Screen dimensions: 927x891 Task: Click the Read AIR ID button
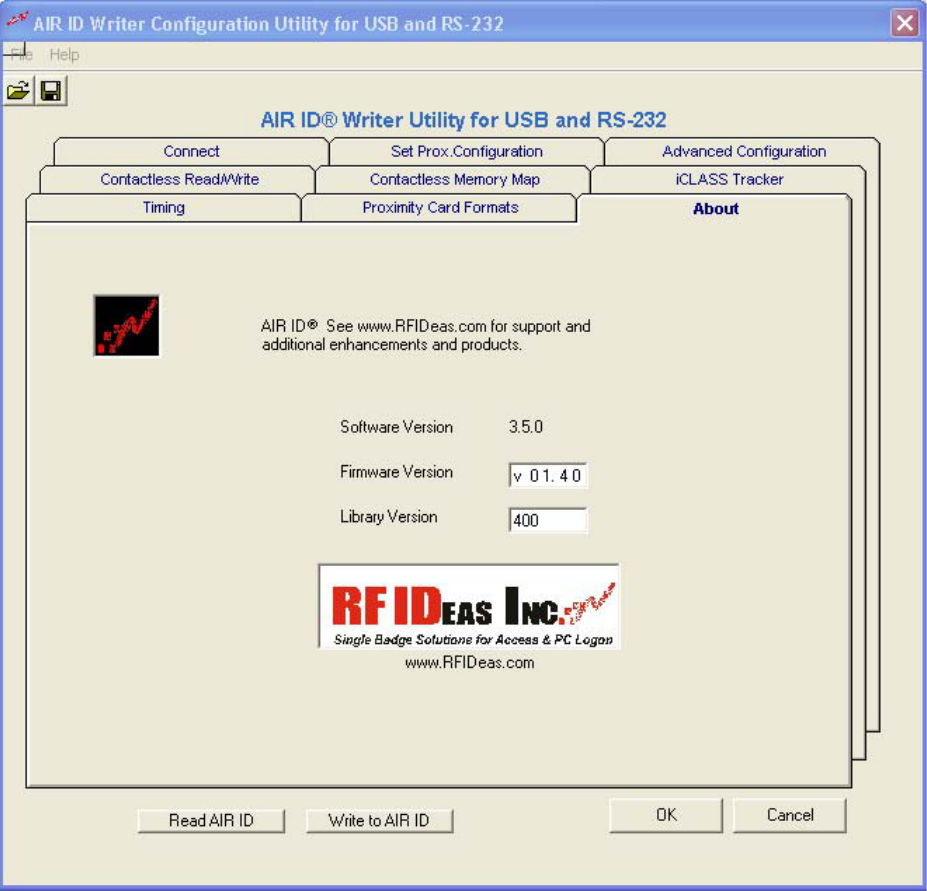click(x=211, y=821)
